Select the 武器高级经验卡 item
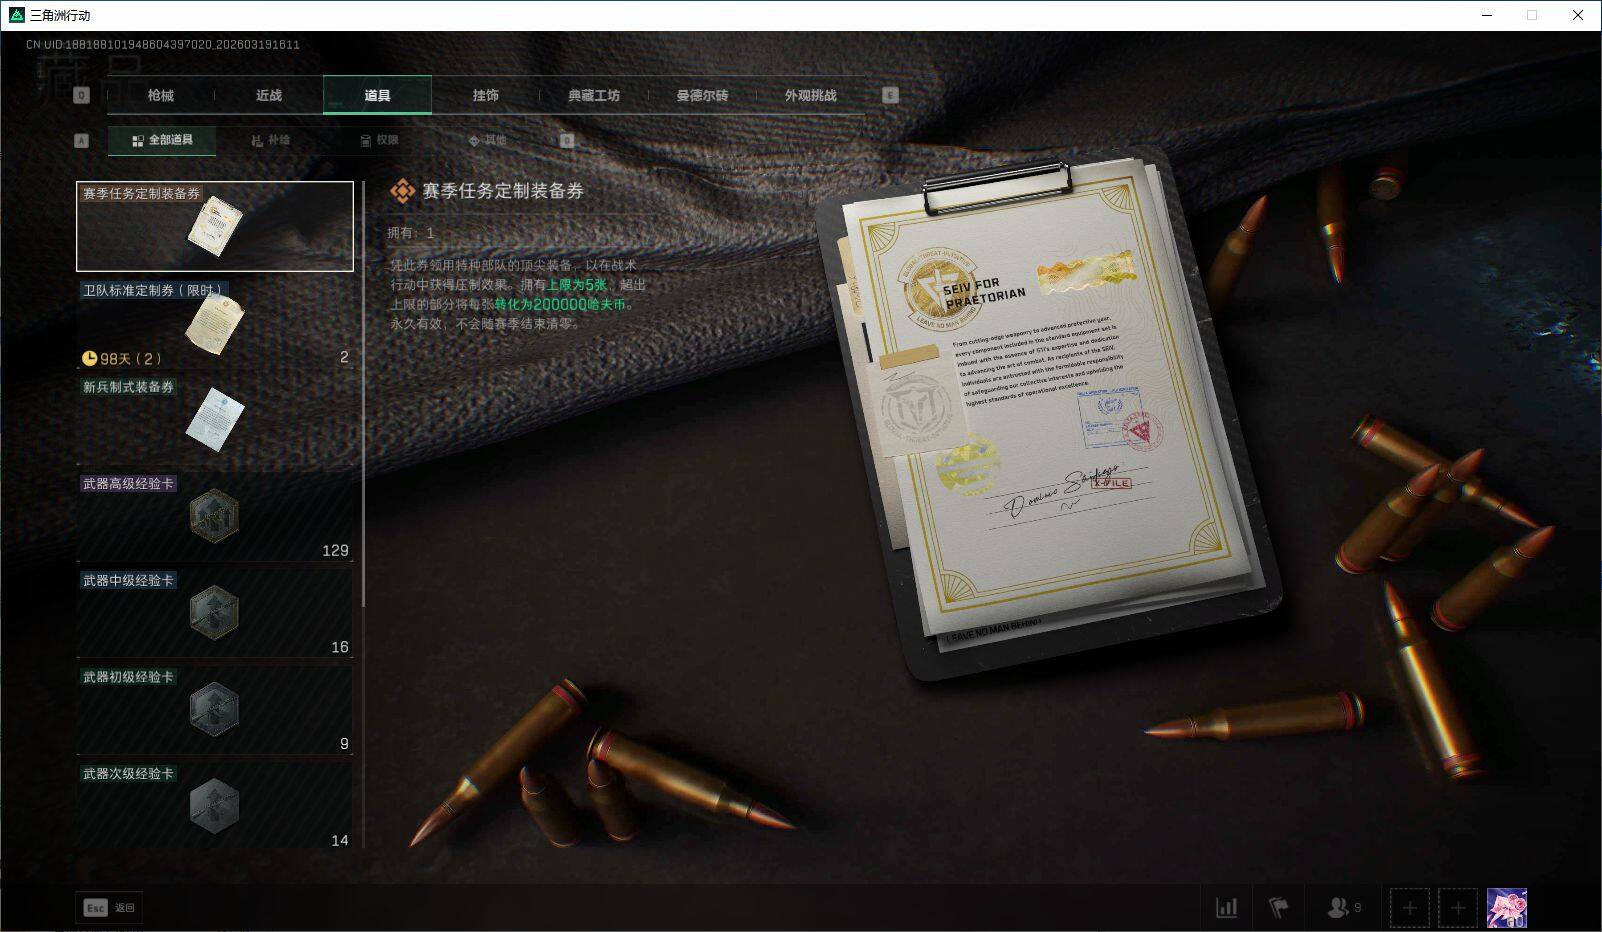The width and height of the screenshot is (1602, 932). (215, 517)
